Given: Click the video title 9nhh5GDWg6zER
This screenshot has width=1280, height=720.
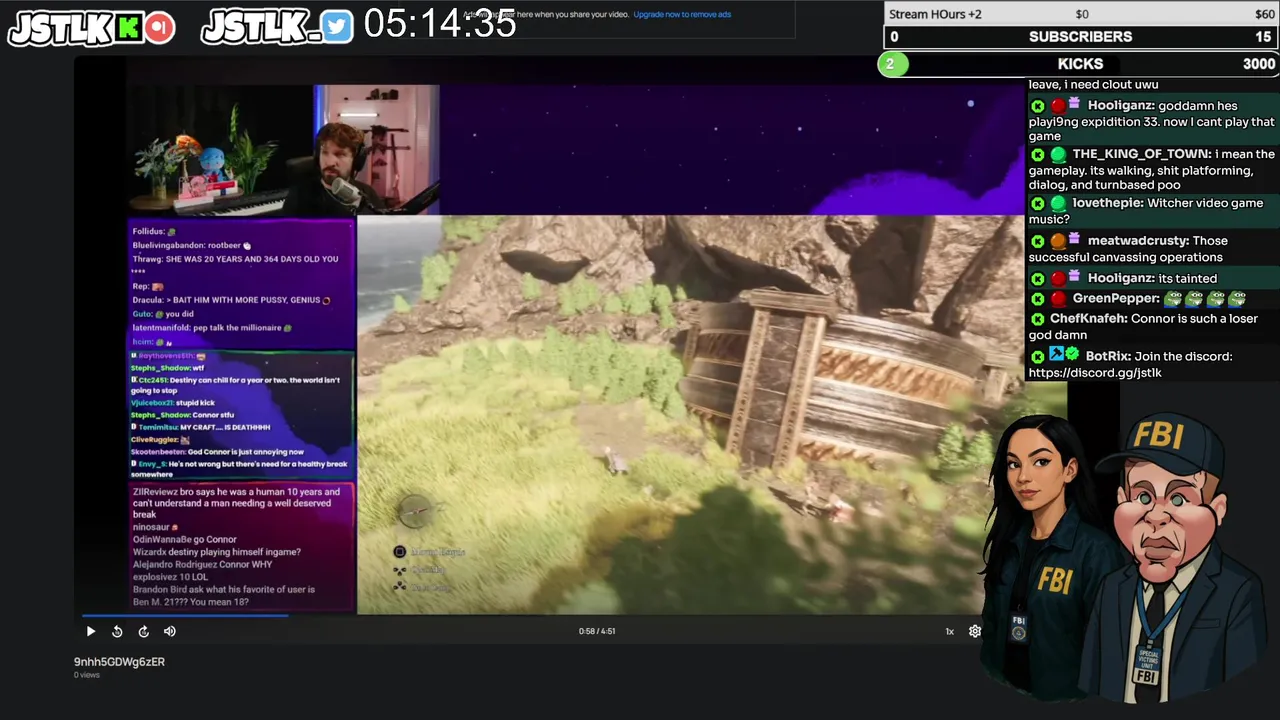Looking at the screenshot, I should click(119, 661).
